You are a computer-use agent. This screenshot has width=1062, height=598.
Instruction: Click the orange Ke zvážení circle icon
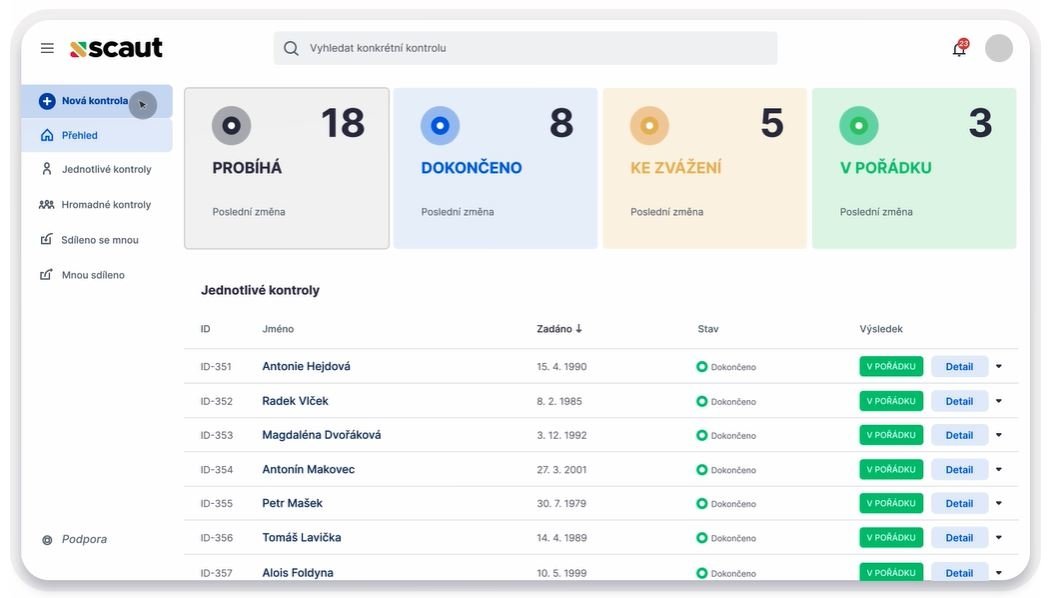[x=649, y=126]
